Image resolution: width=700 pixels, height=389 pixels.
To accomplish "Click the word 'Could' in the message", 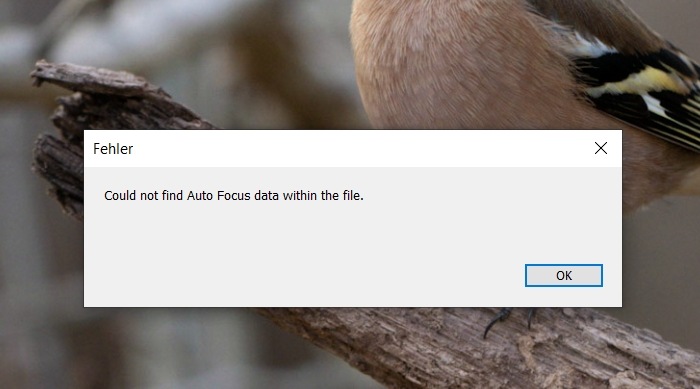I will [x=120, y=196].
